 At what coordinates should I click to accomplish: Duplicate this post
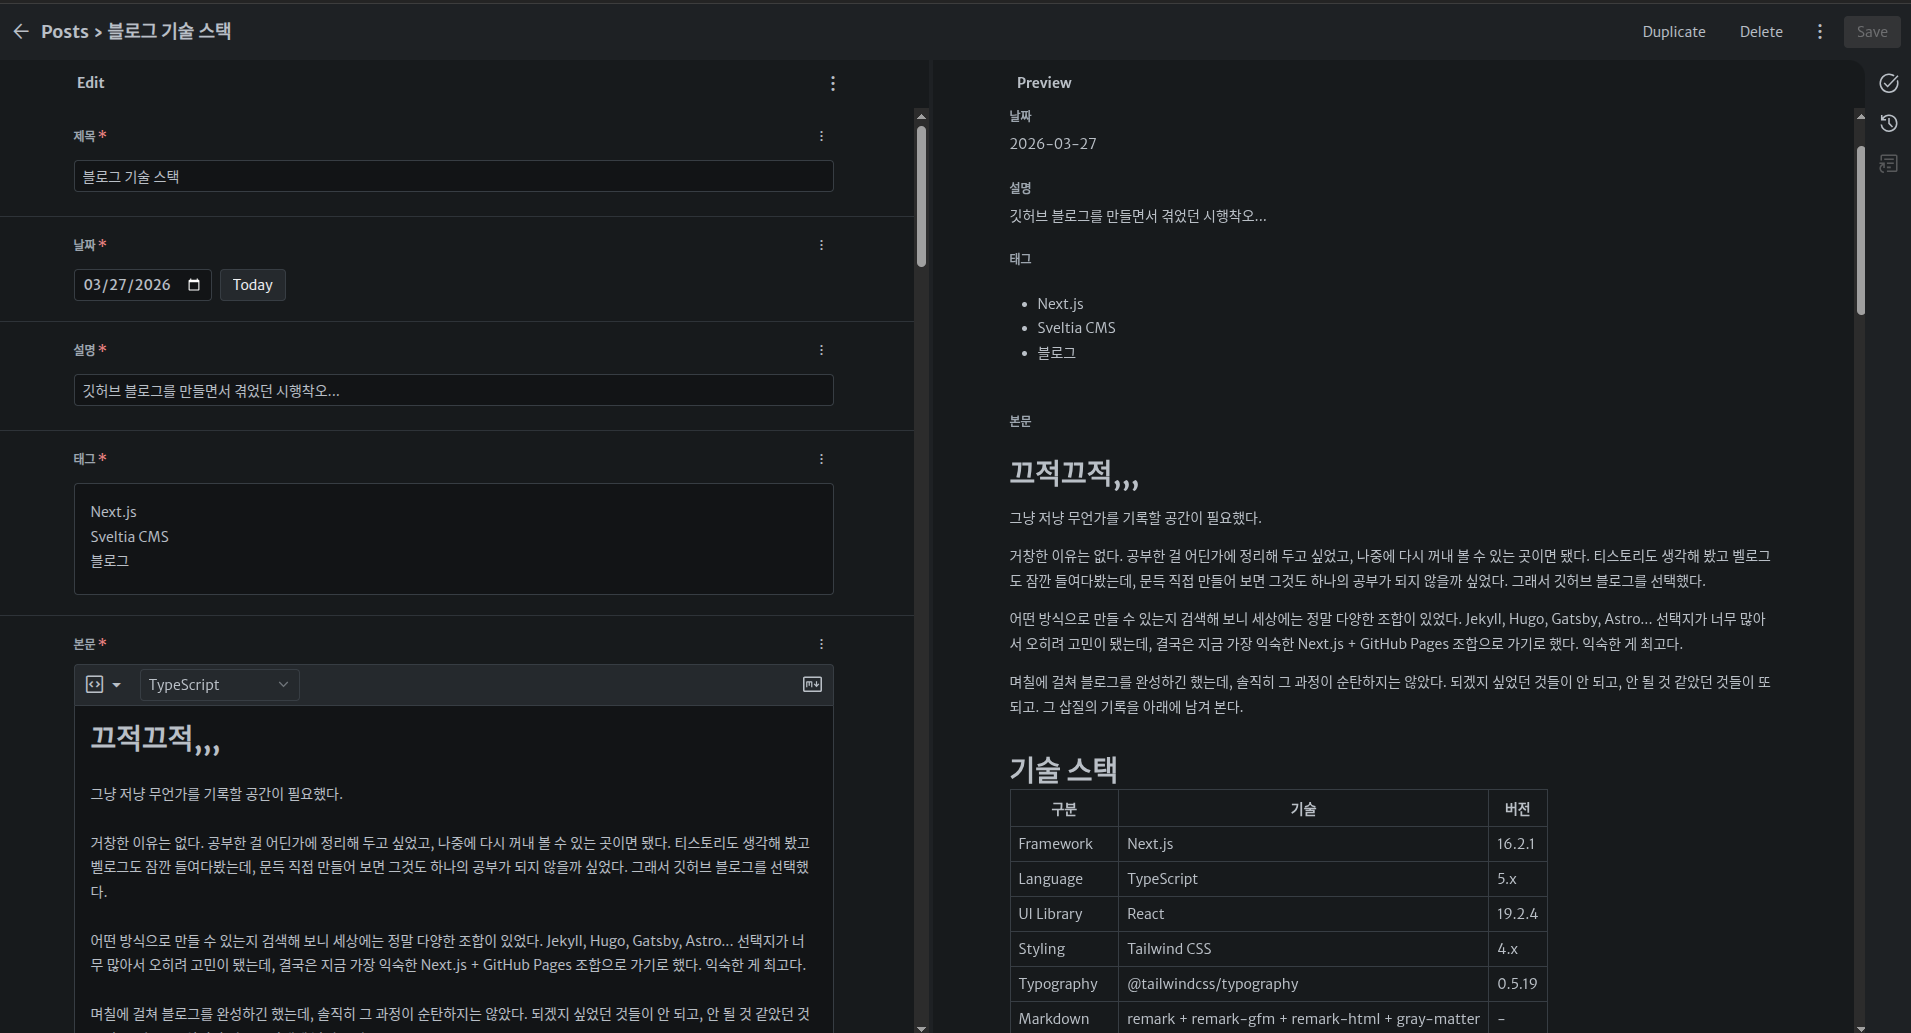1674,31
